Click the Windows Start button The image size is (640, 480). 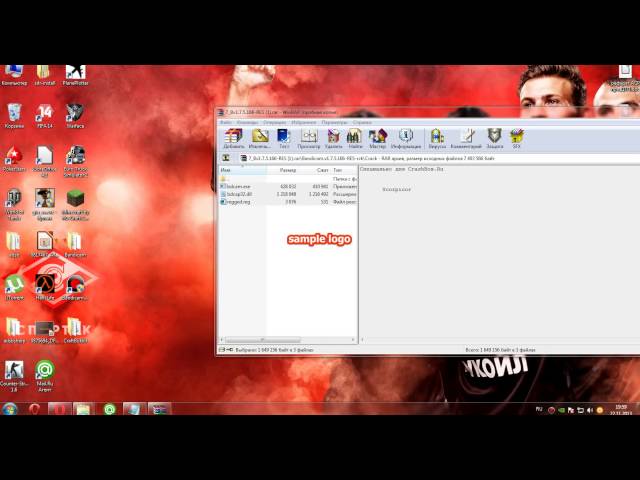pyautogui.click(x=9, y=409)
